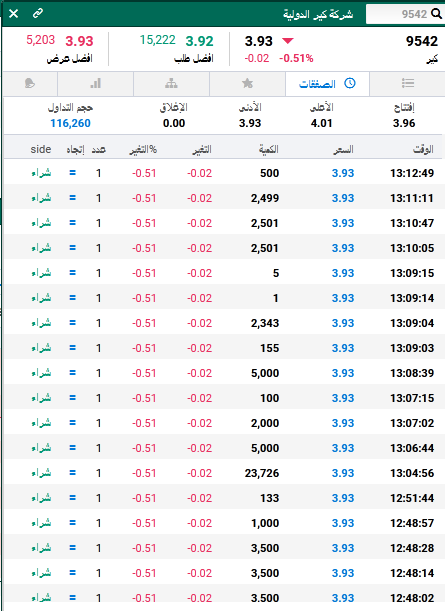Click the red down-arrow price indicator
The width and height of the screenshot is (445, 611).
click(x=288, y=41)
